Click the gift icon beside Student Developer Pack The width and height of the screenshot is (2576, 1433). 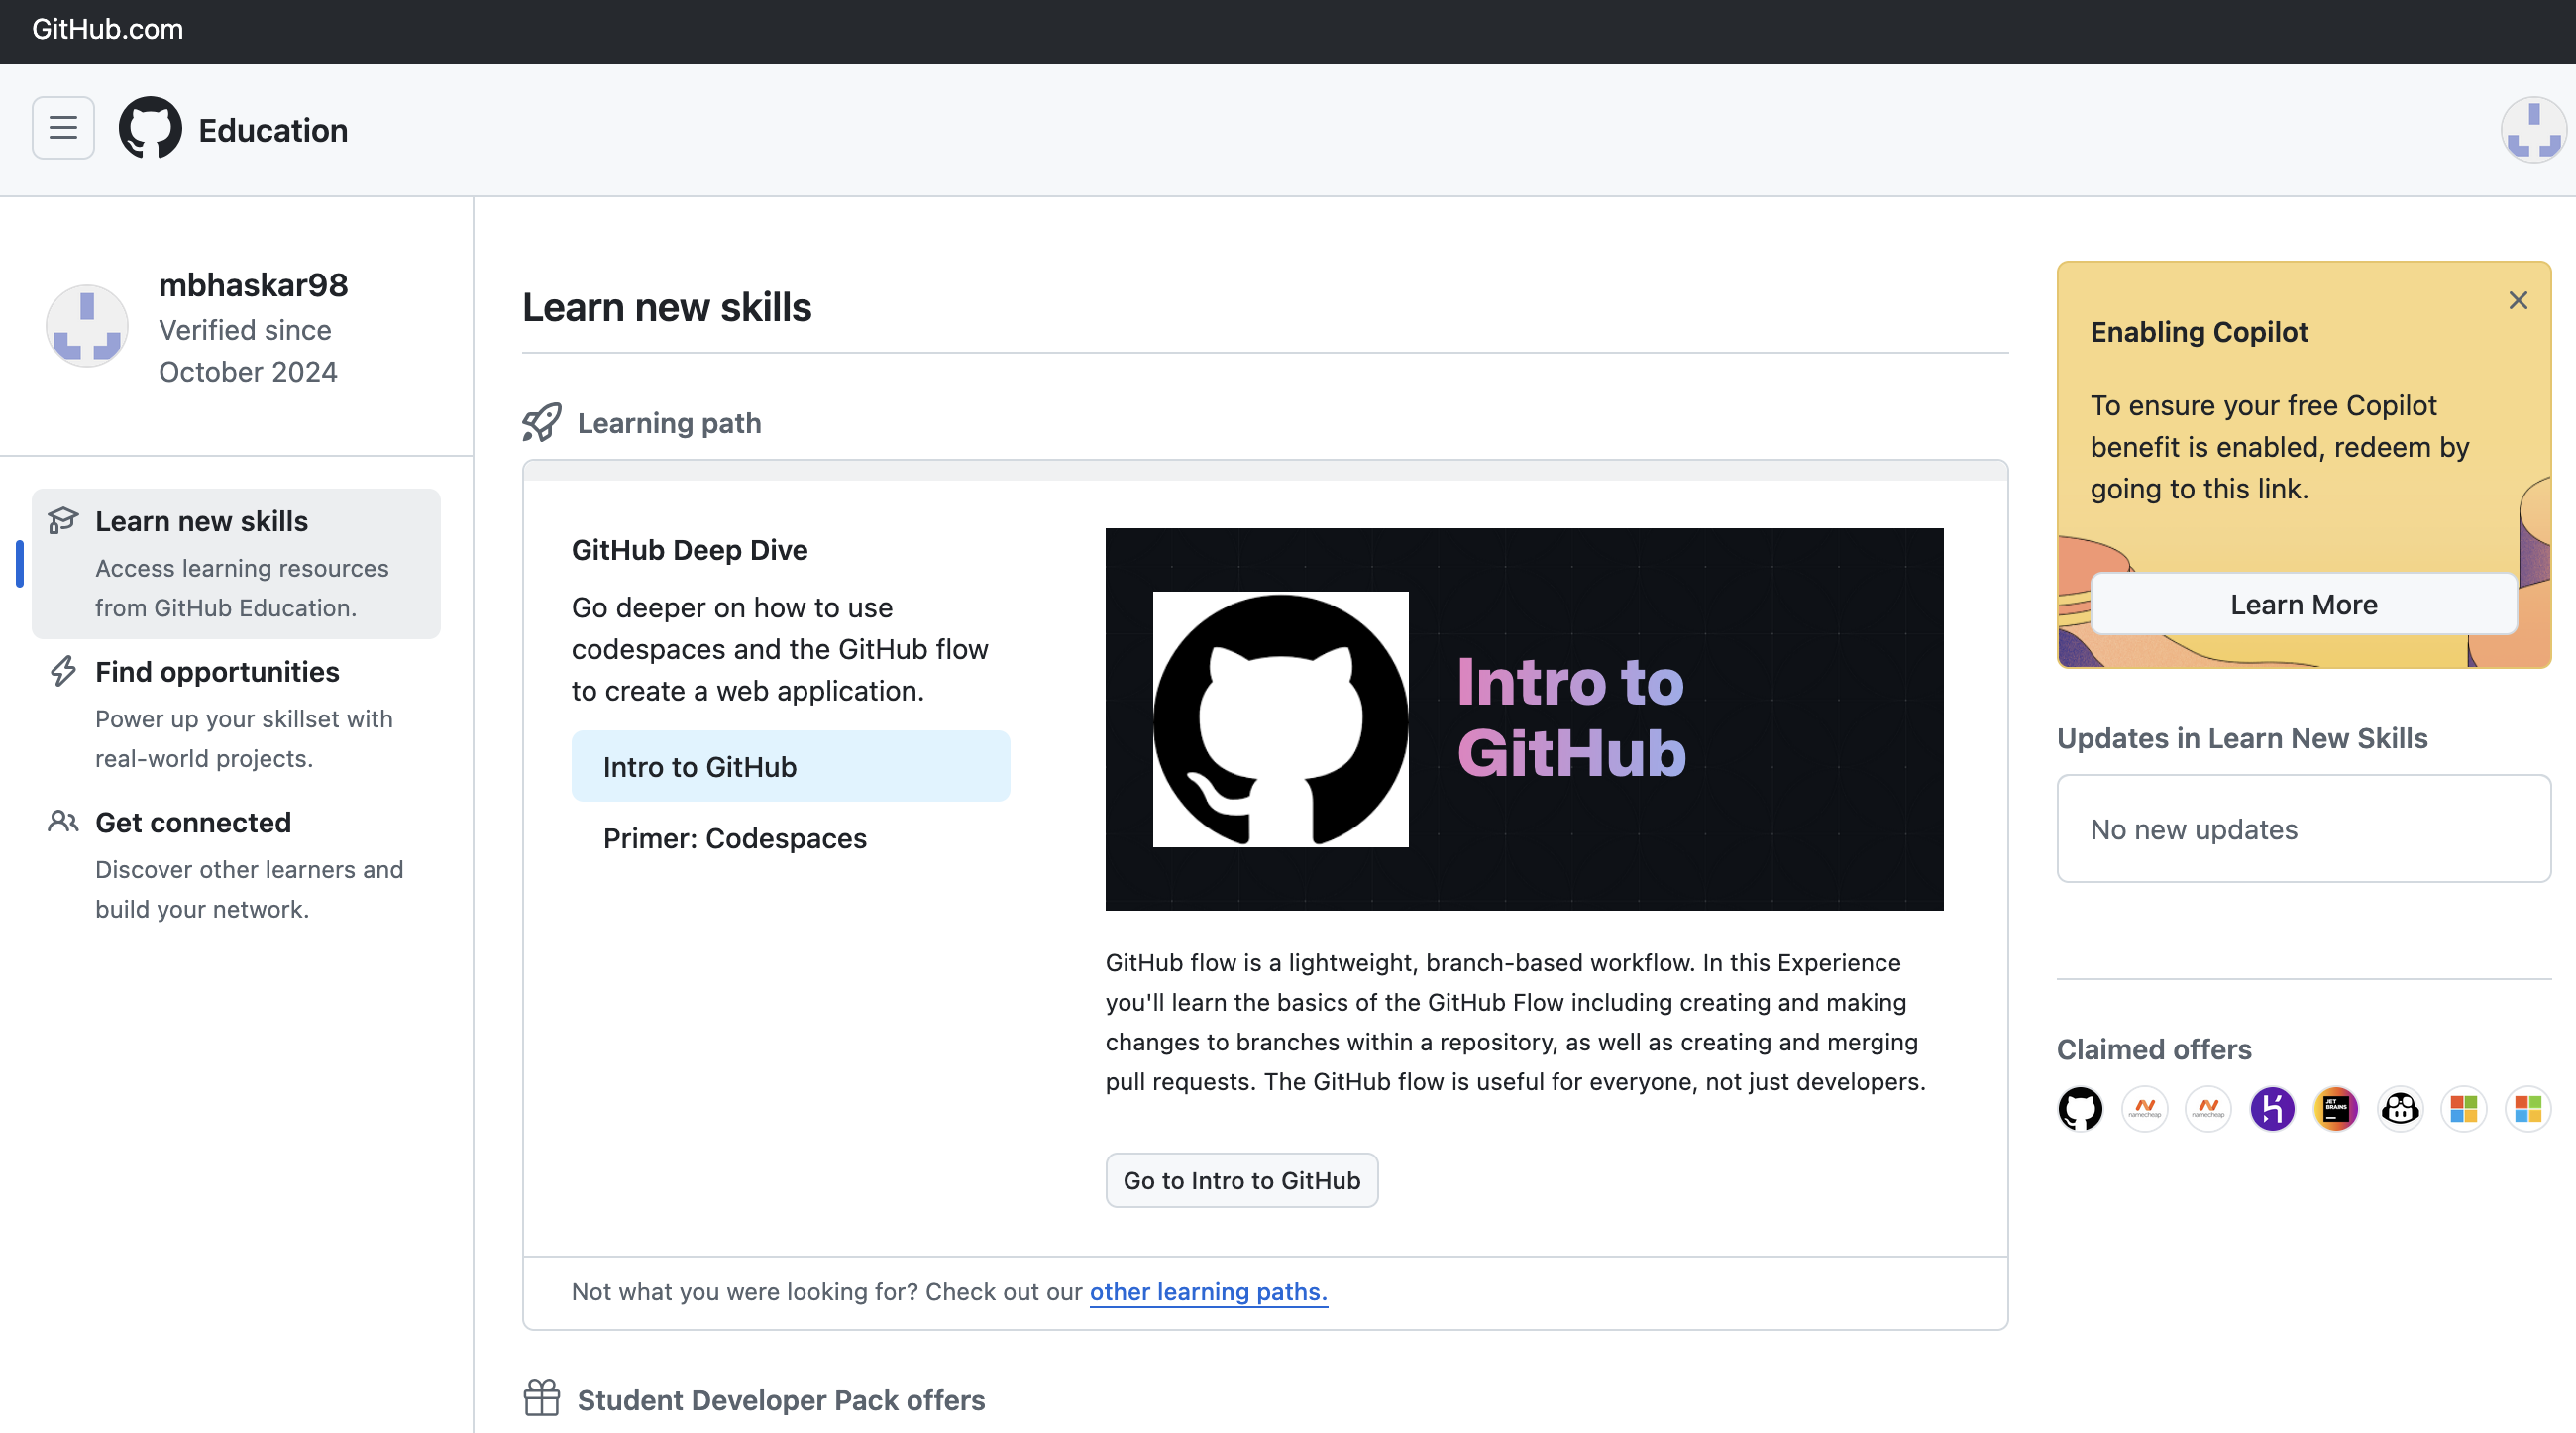542,1398
